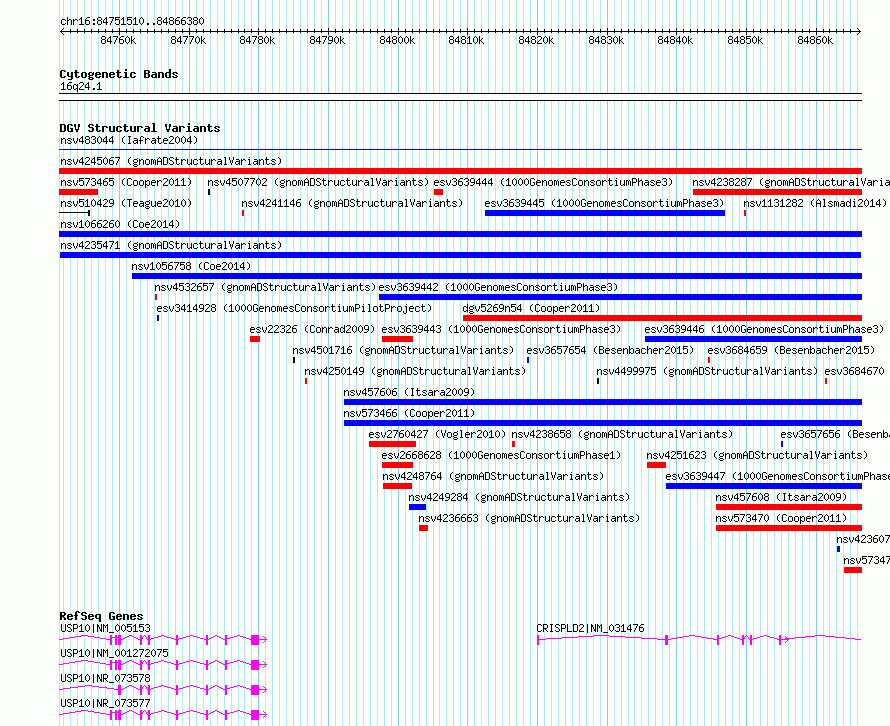Open the esv3639446 variant label

point(764,329)
